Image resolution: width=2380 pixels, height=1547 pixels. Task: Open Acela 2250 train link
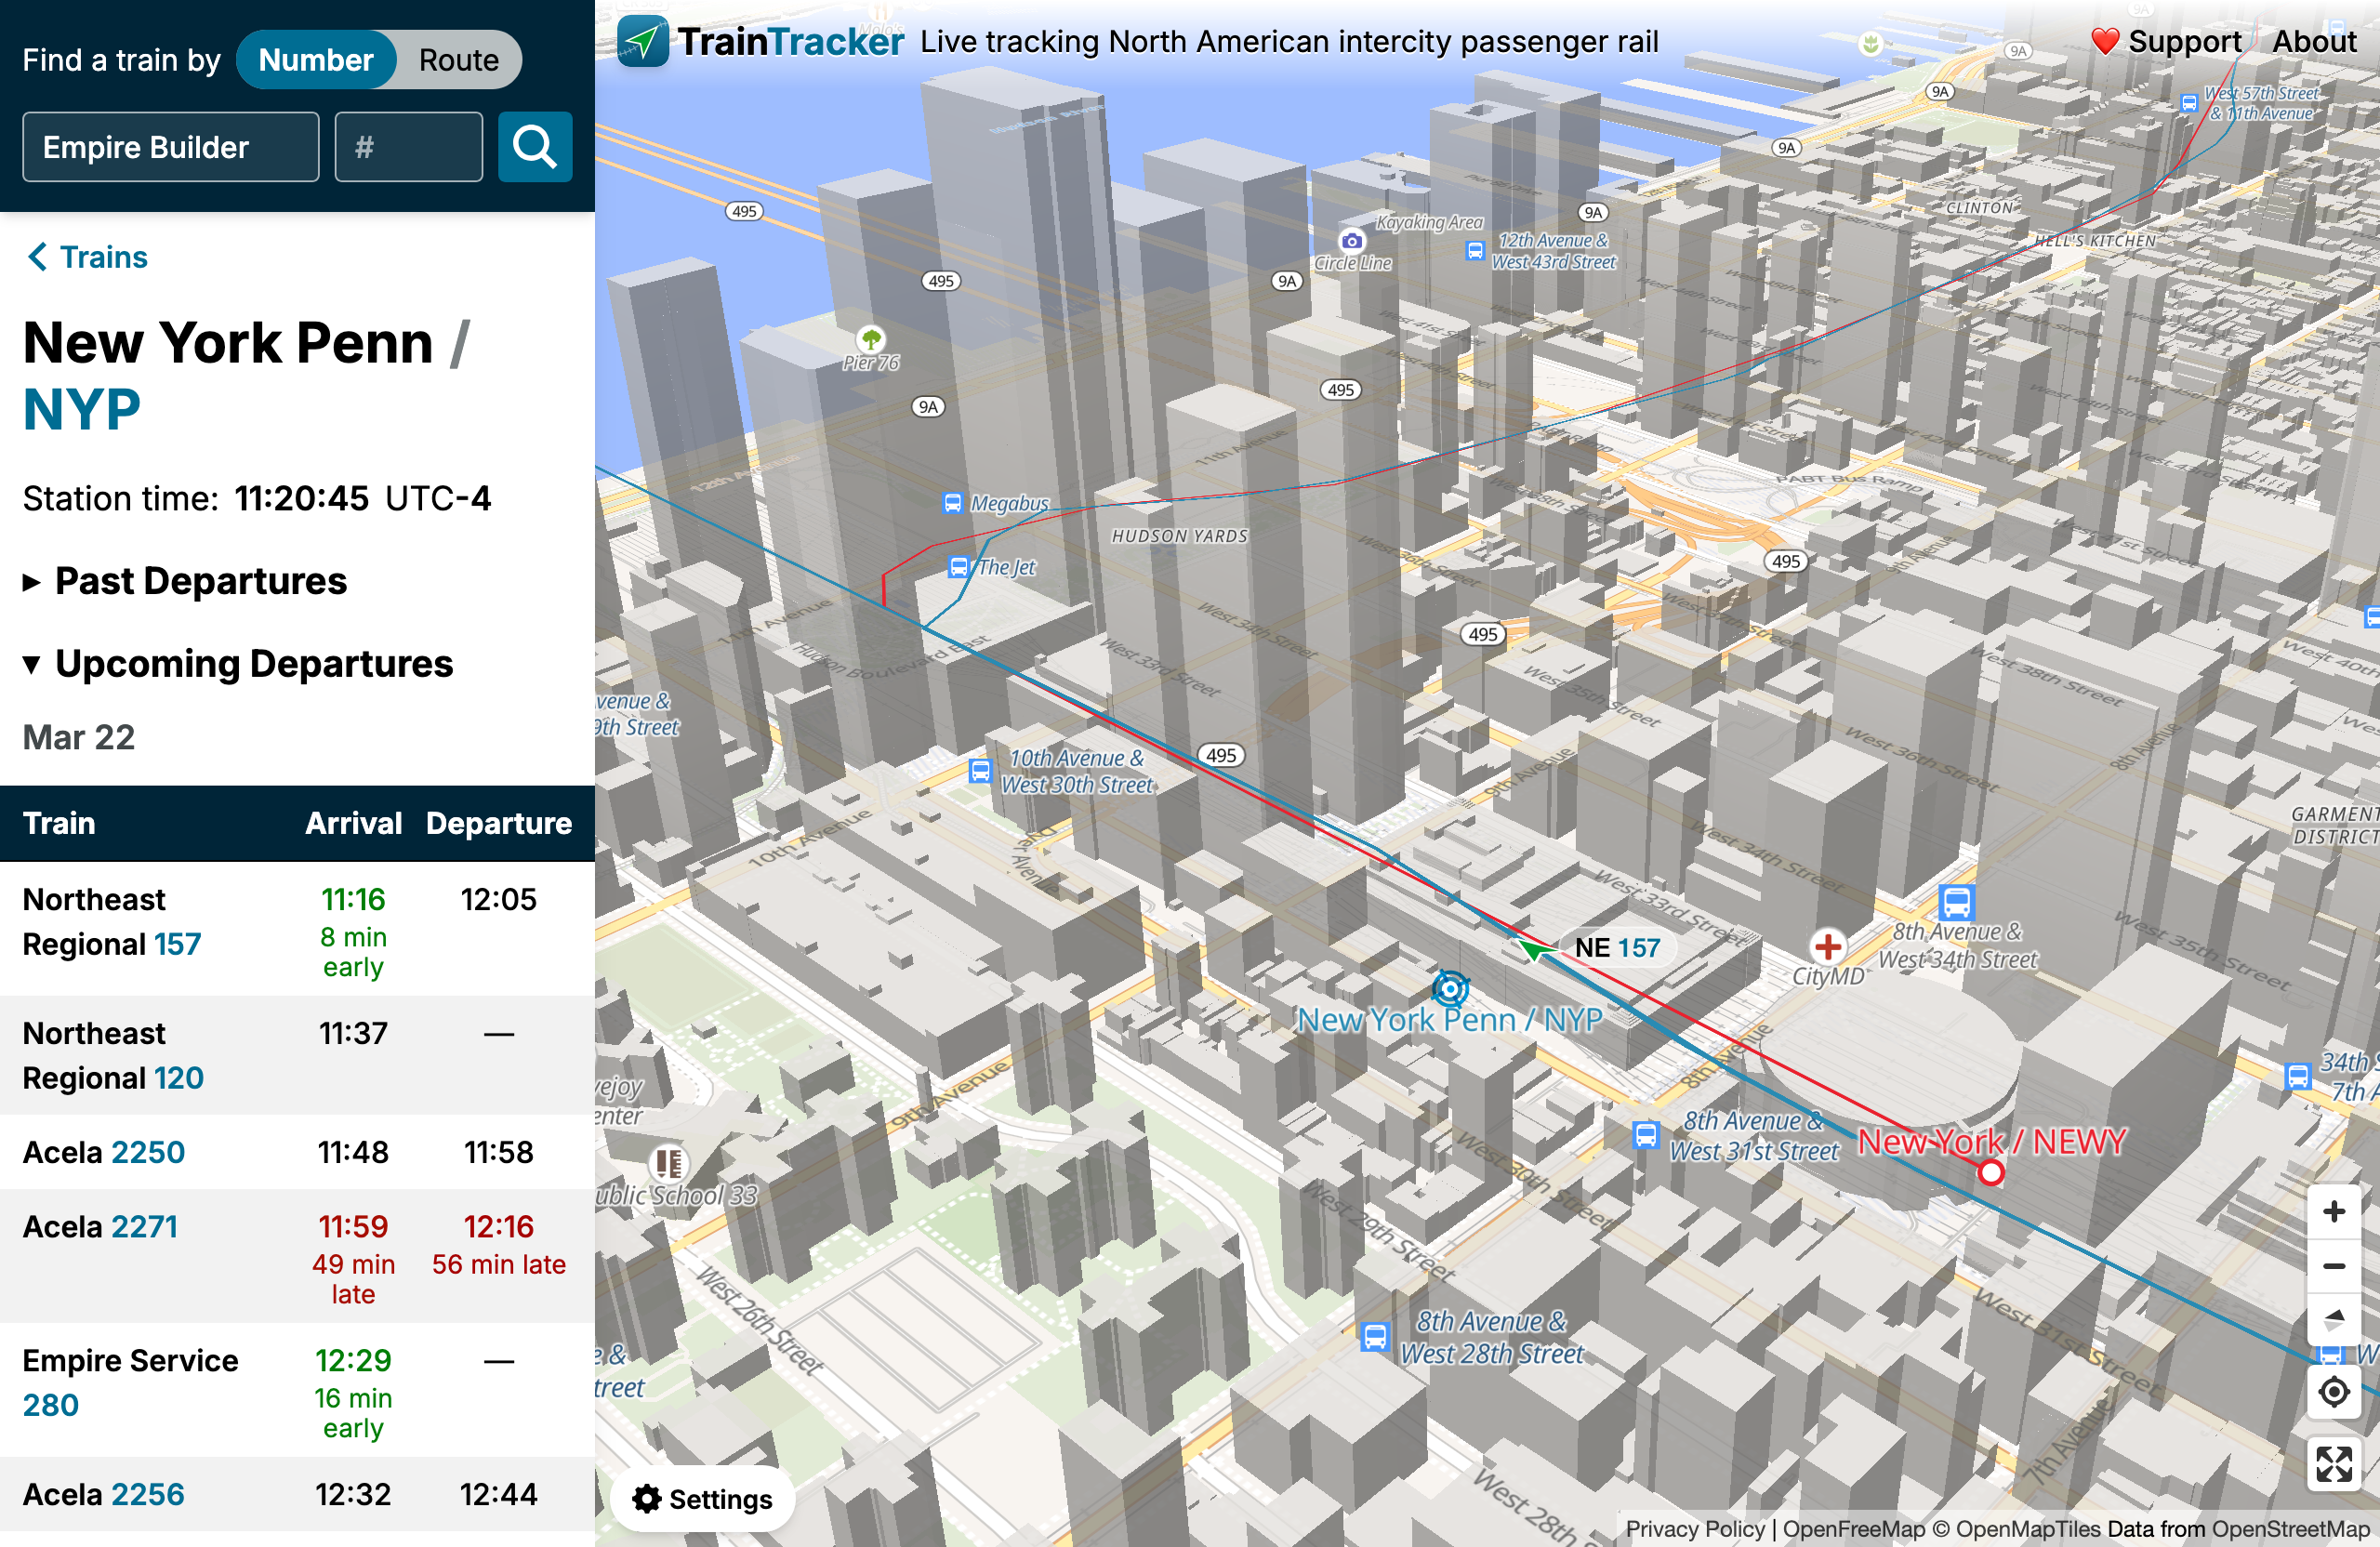pos(148,1152)
